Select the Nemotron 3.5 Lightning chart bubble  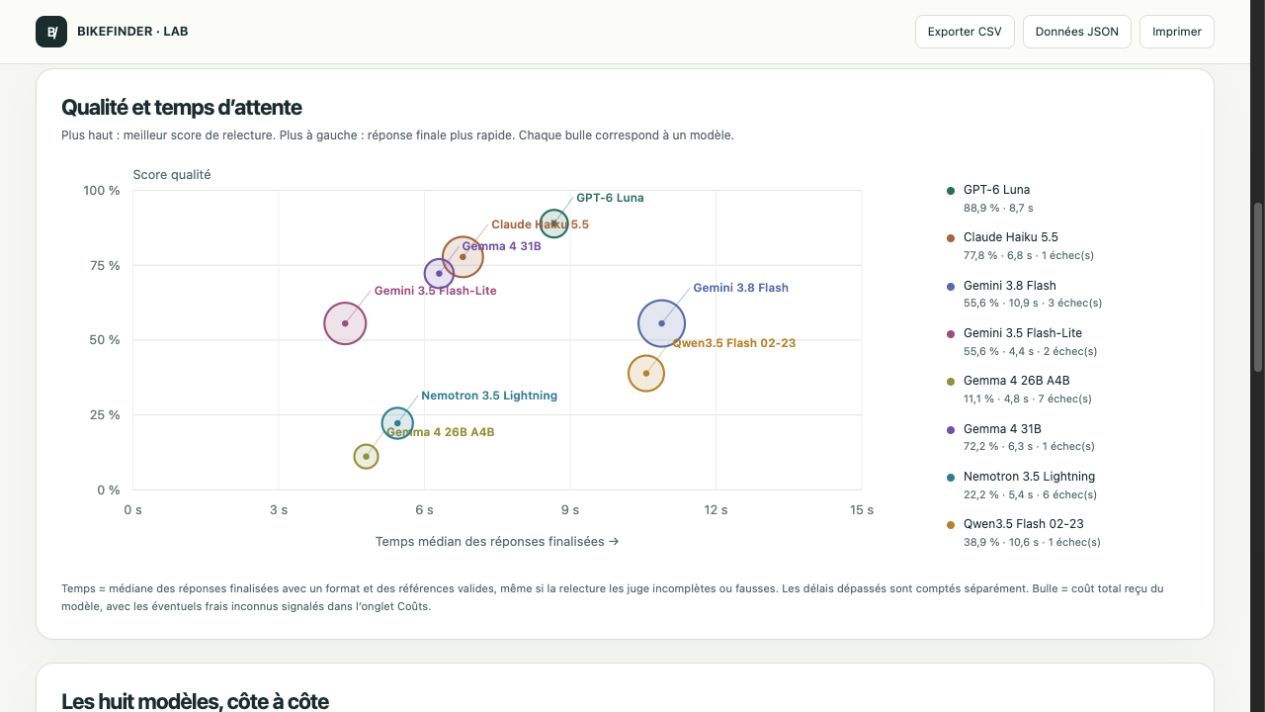click(x=397, y=423)
